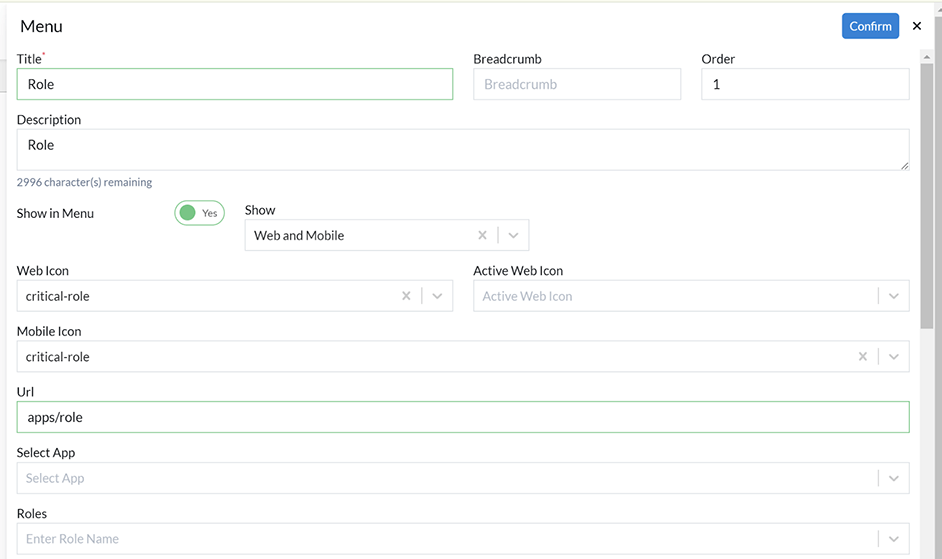Open the Mobile Icon dropdown arrow
Screen dimensions: 942x559
click(x=893, y=356)
